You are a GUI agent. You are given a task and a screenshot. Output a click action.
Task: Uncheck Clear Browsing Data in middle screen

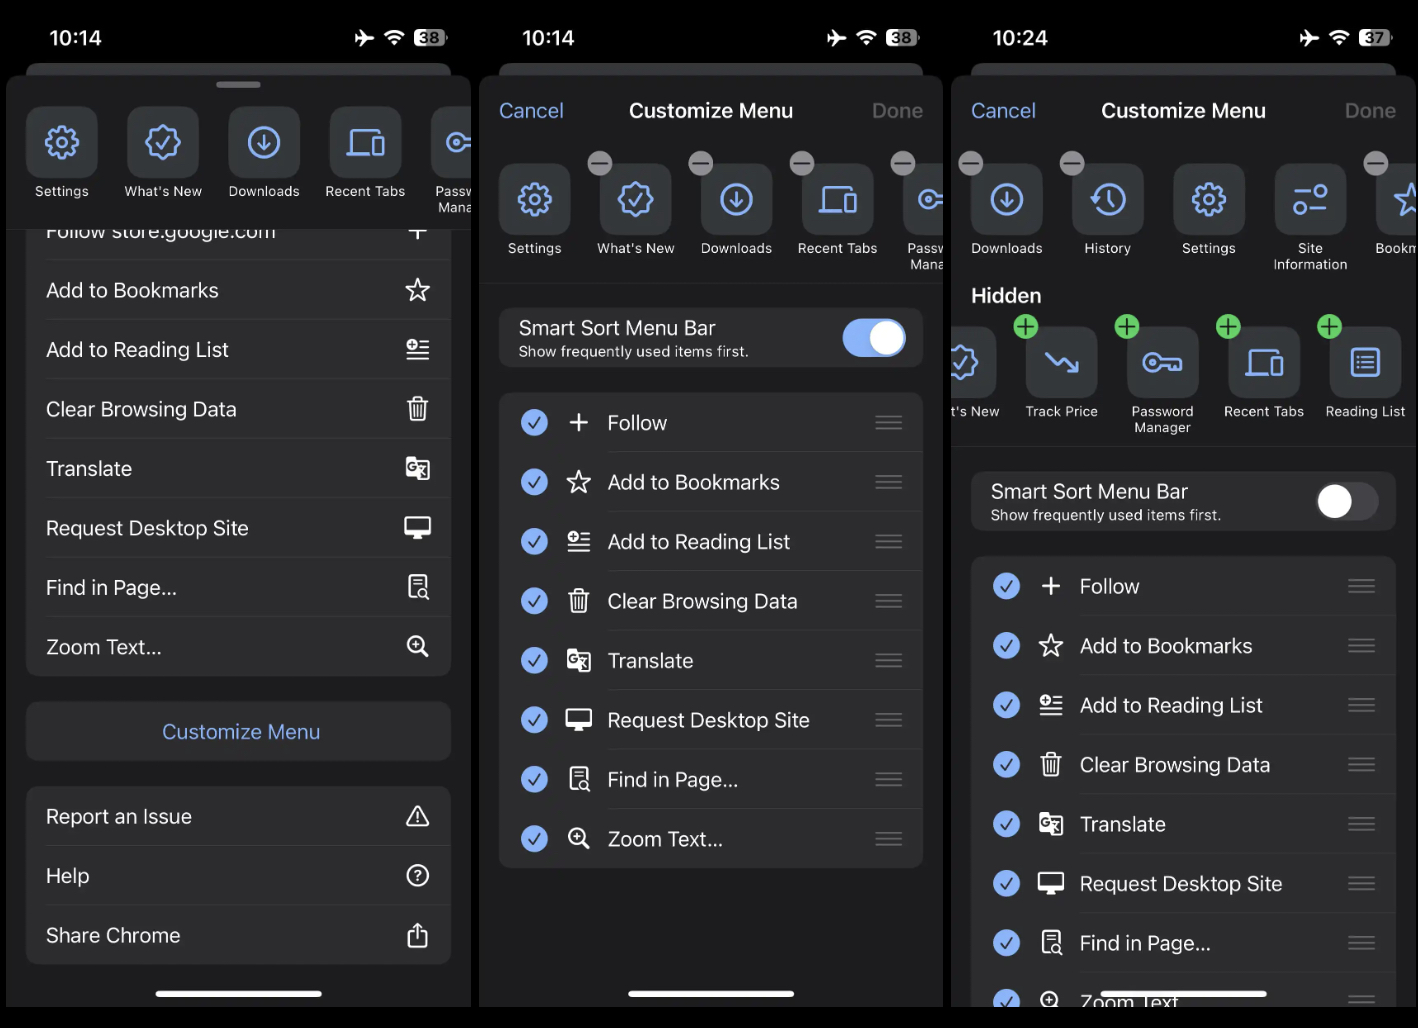tap(535, 601)
